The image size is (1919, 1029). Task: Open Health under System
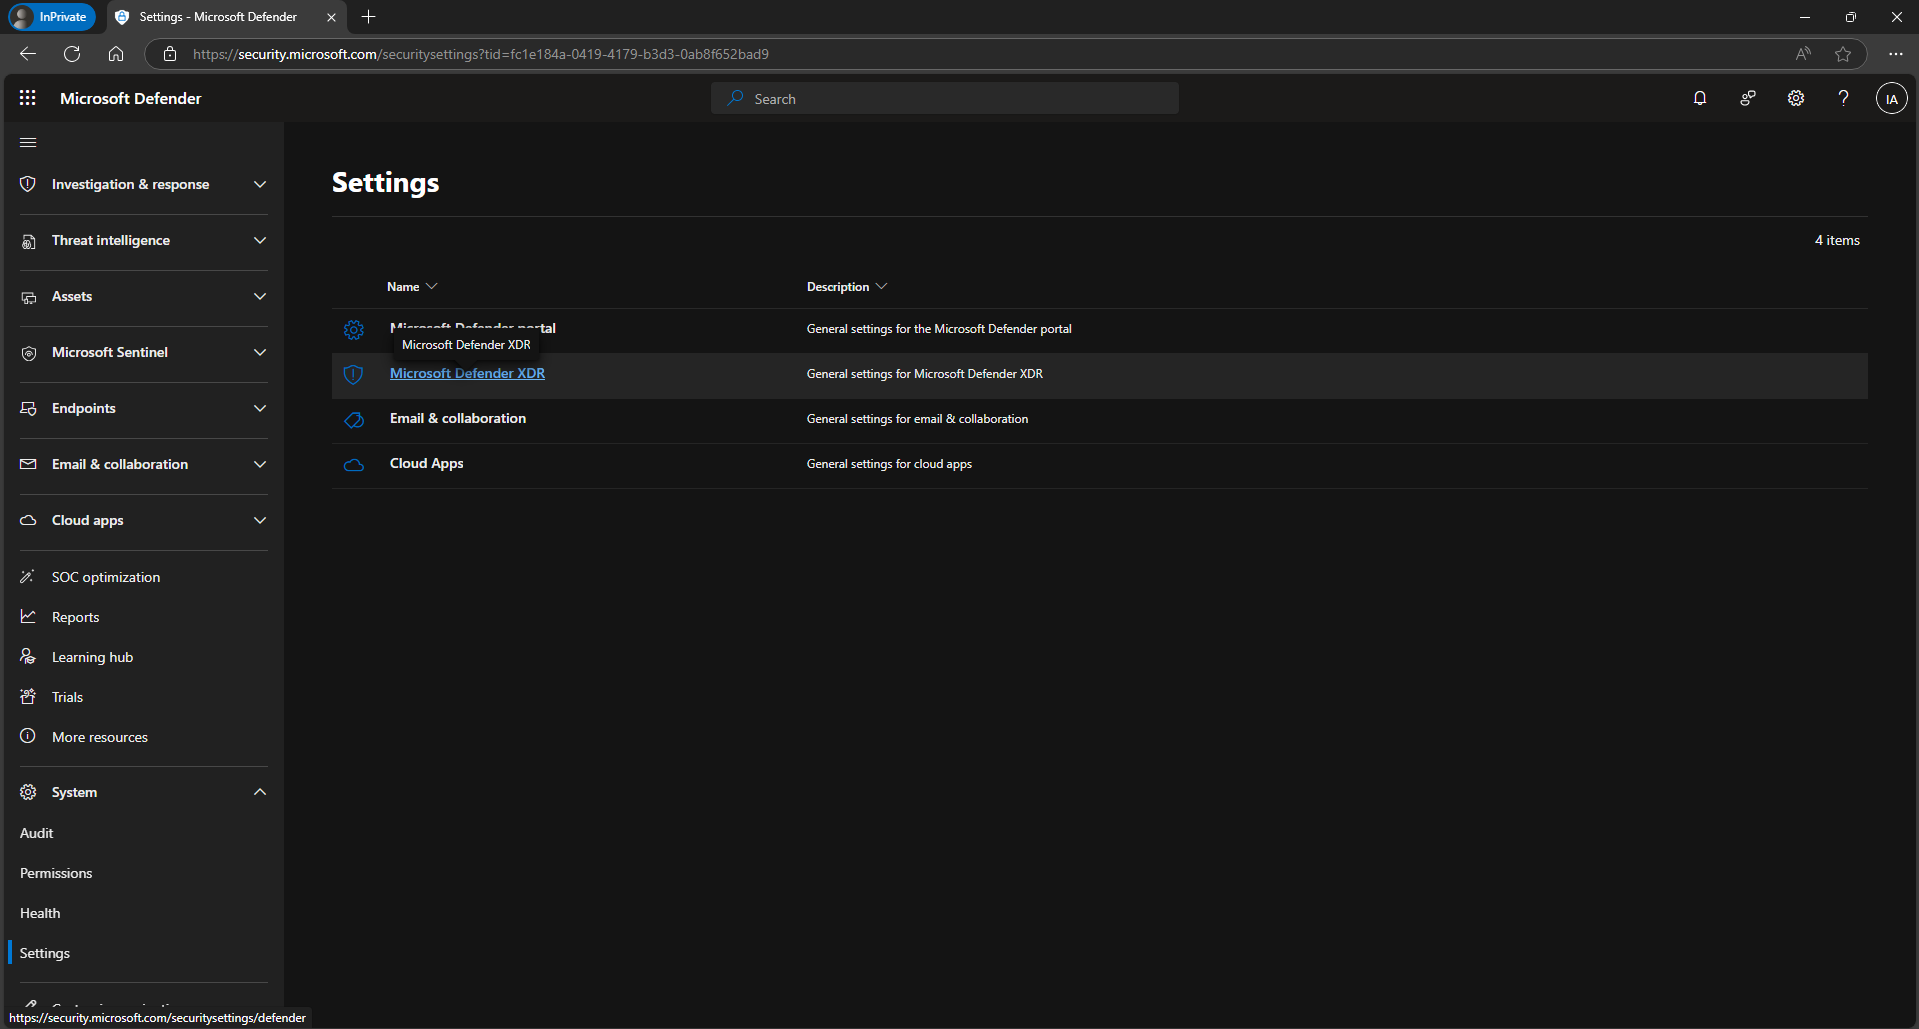coord(40,913)
